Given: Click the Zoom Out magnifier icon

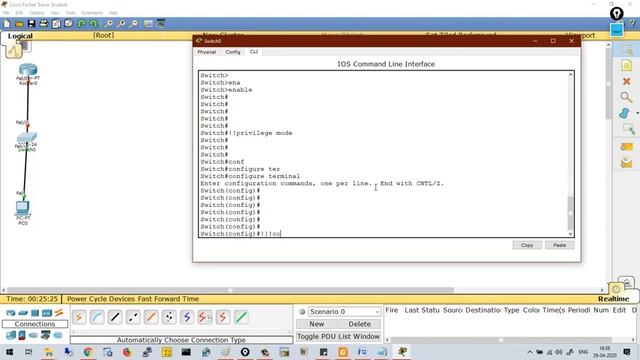Looking at the screenshot, I should click(x=133, y=24).
